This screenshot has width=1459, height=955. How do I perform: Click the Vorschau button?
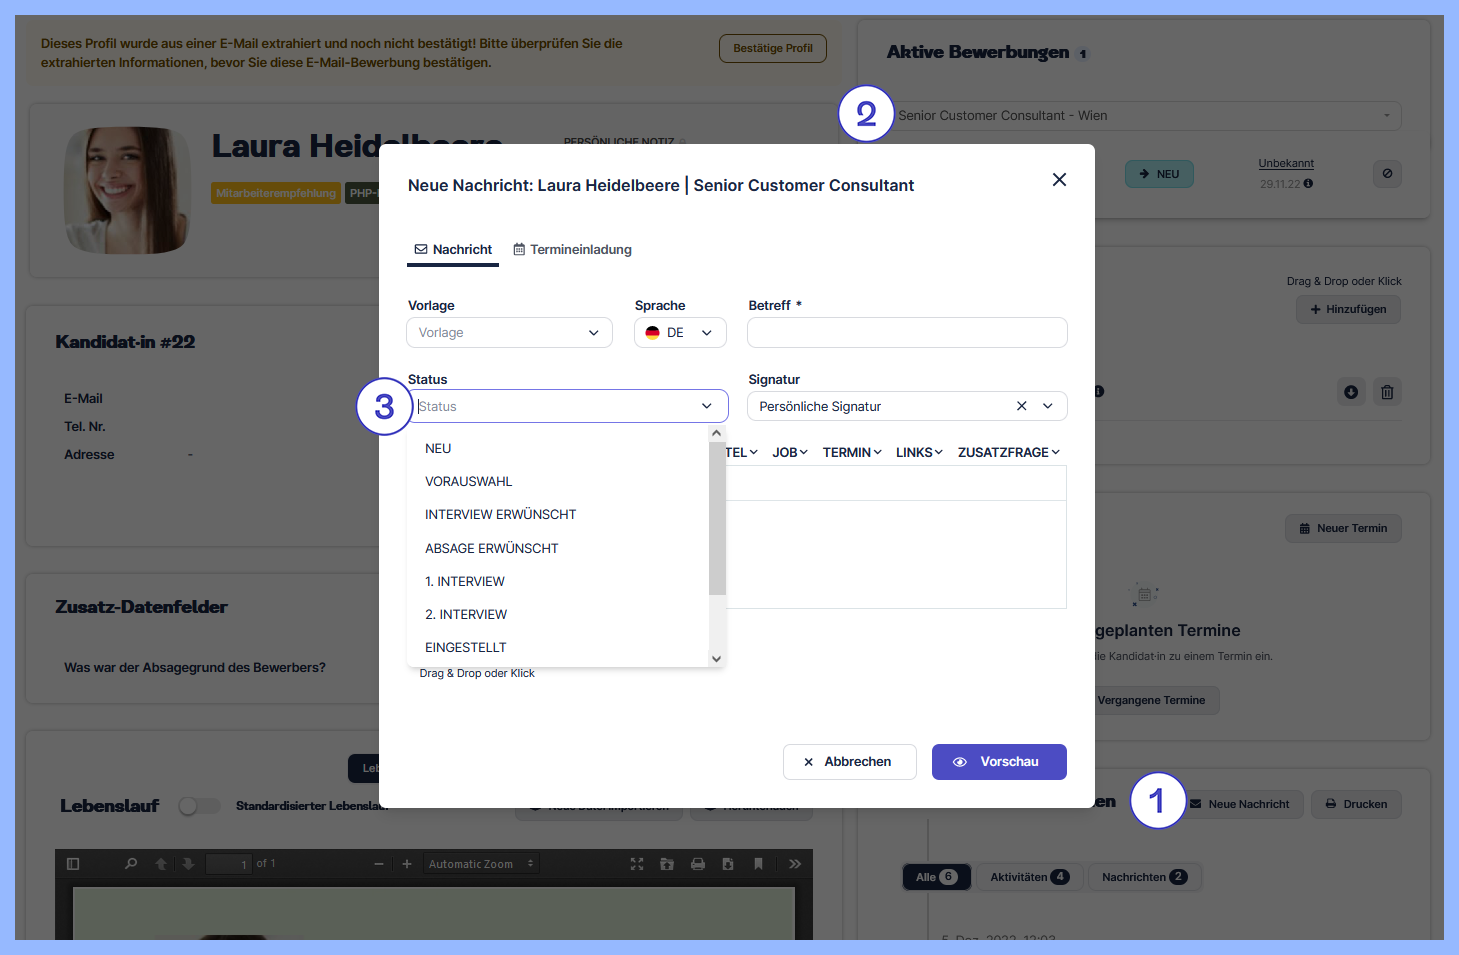[x=998, y=762]
